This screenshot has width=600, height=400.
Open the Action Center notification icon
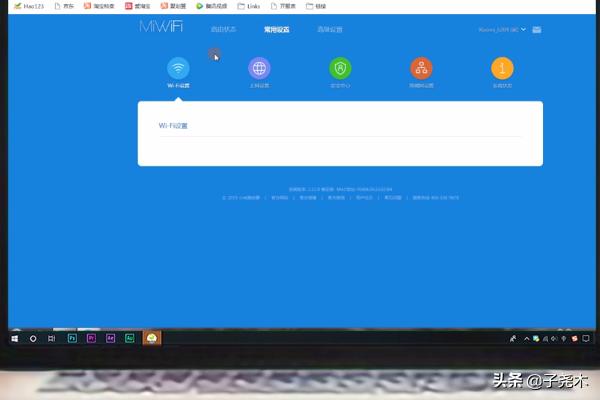(x=585, y=339)
